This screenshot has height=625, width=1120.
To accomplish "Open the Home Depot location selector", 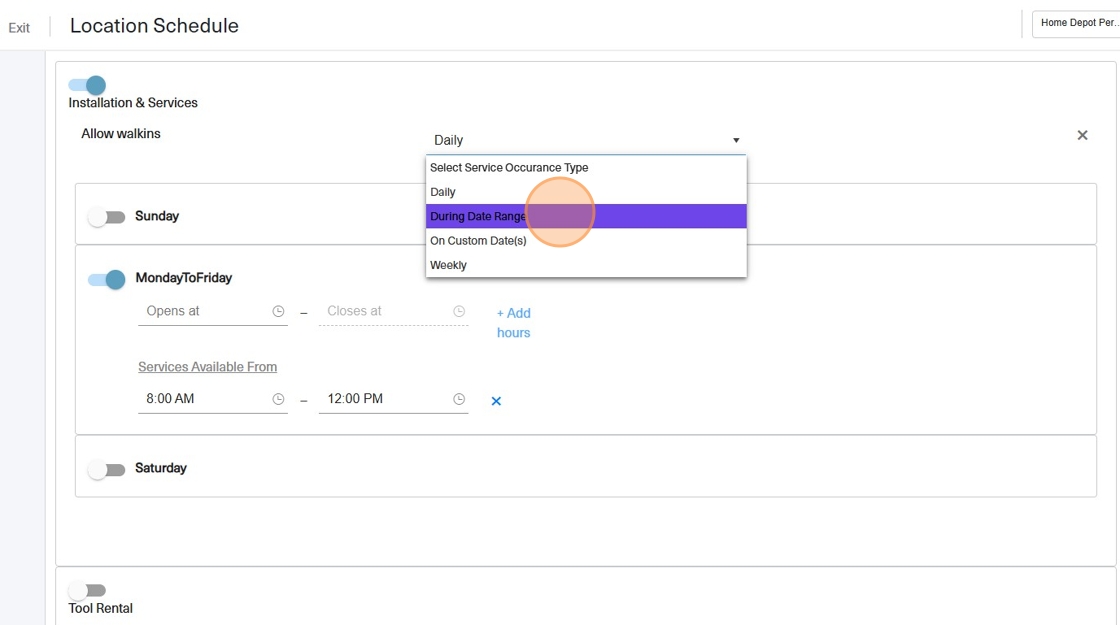I will 1077,23.
